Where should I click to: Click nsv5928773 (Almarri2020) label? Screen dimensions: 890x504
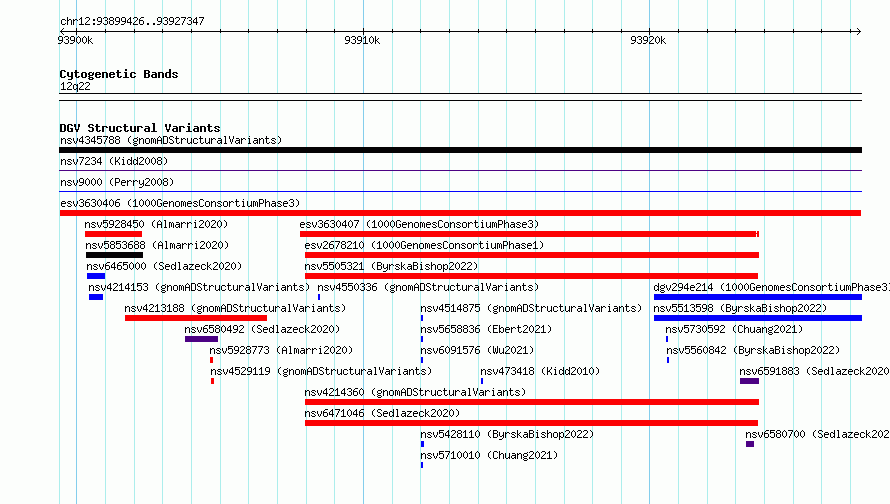[281, 350]
